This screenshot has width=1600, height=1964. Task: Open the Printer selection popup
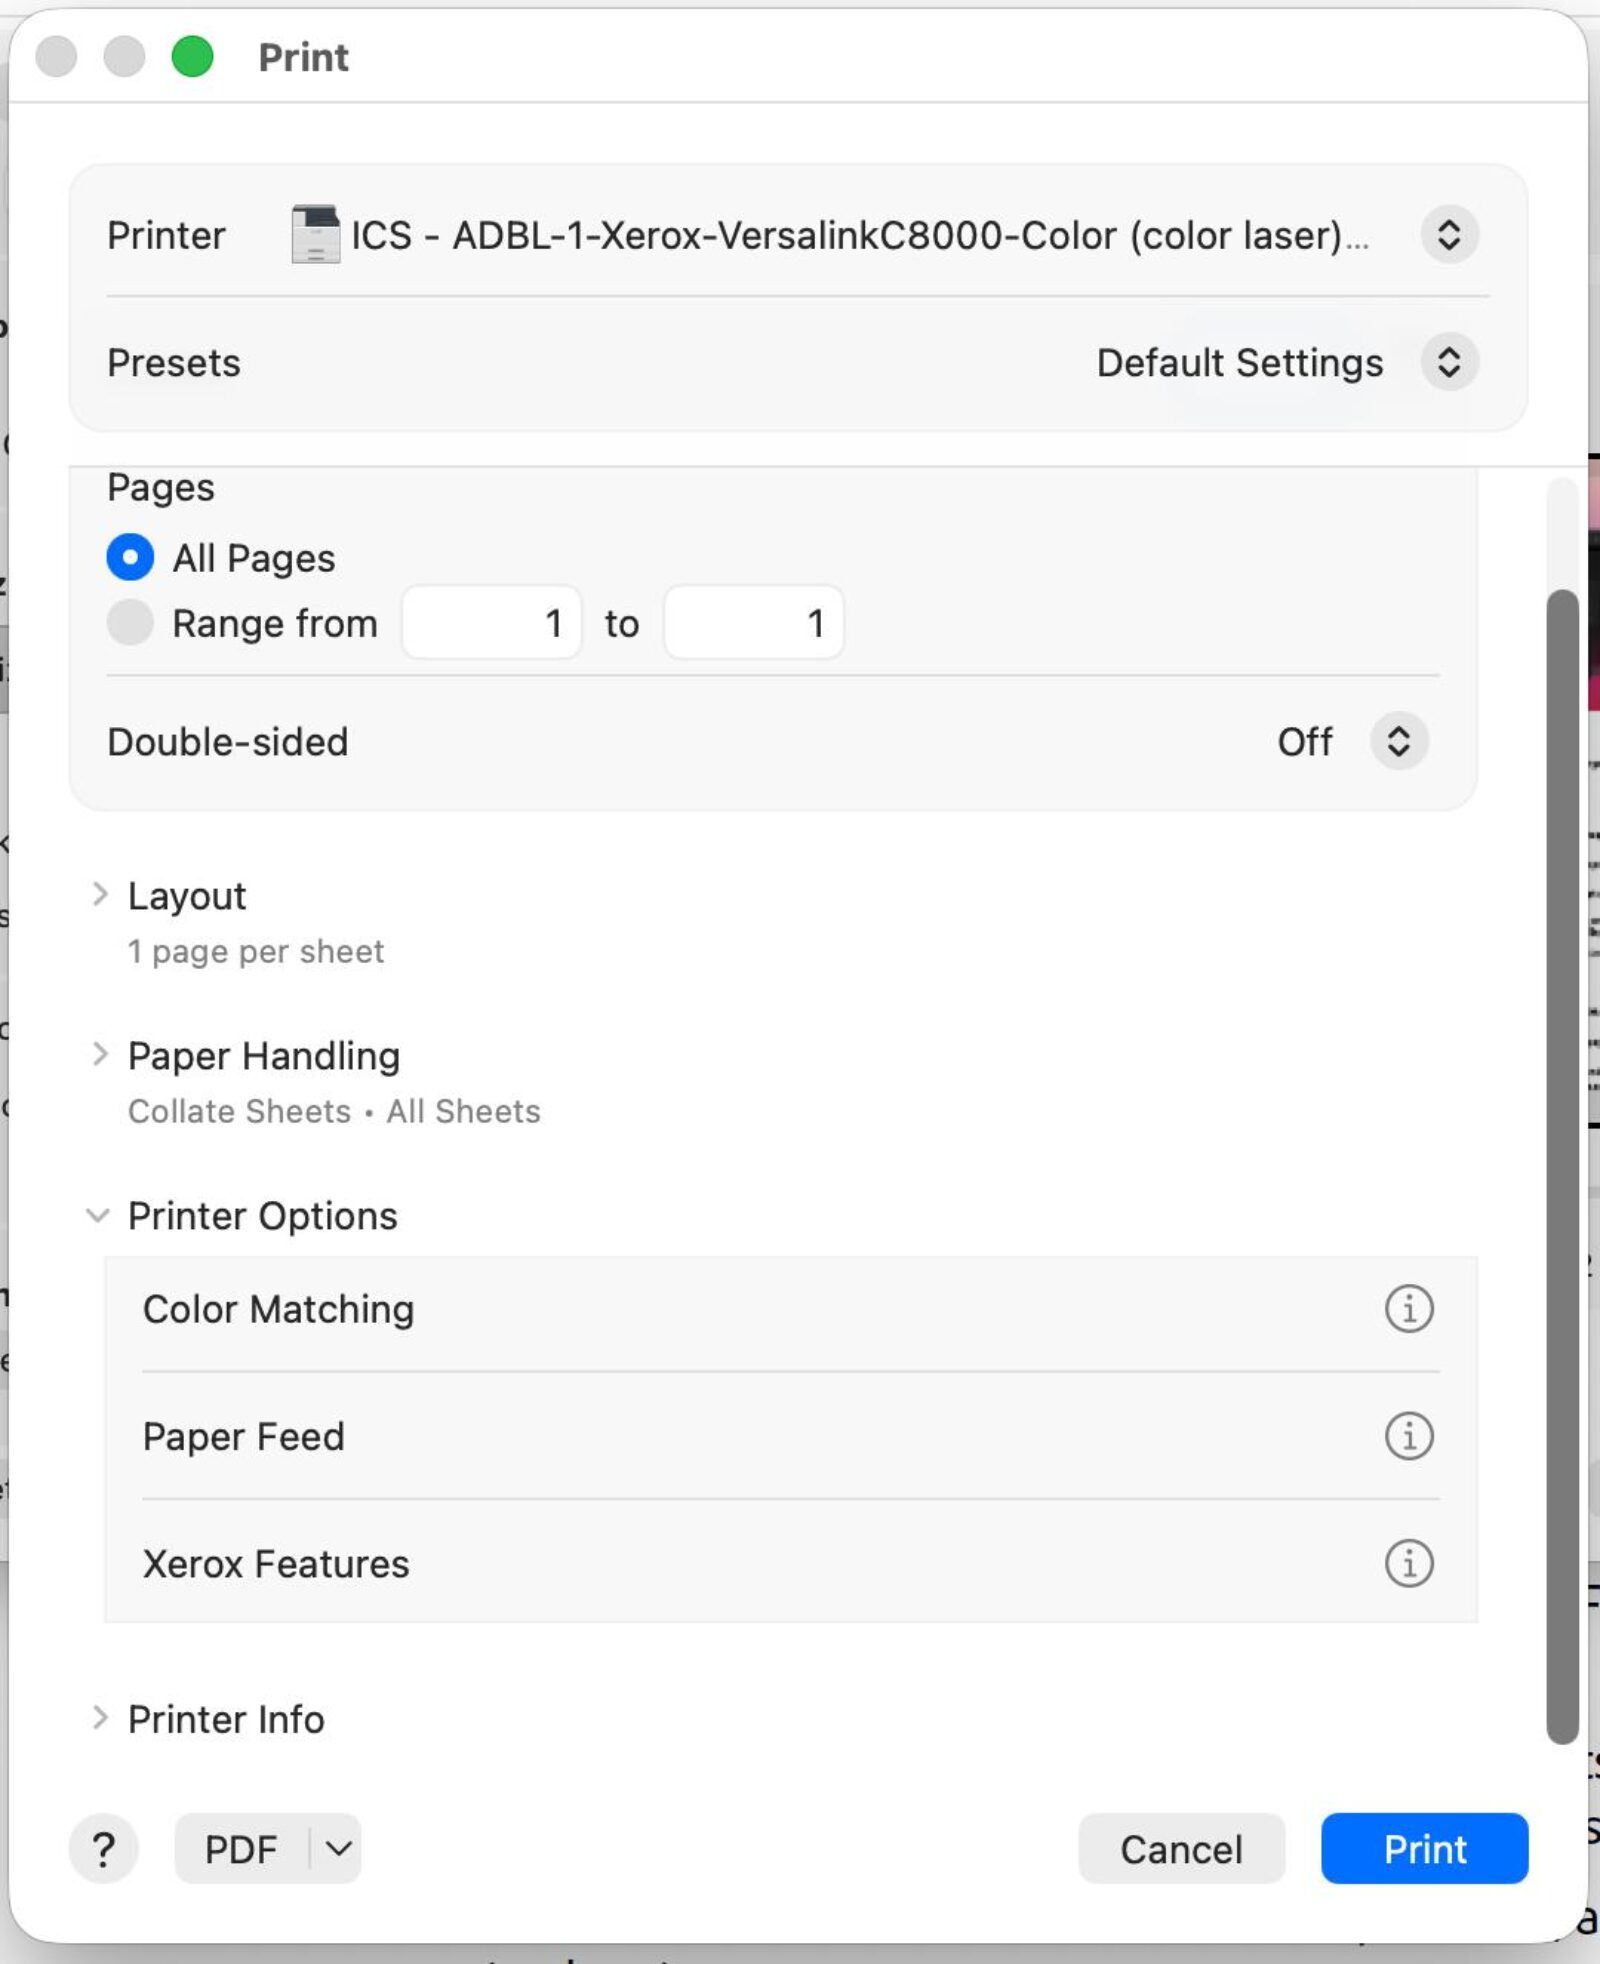[1449, 235]
